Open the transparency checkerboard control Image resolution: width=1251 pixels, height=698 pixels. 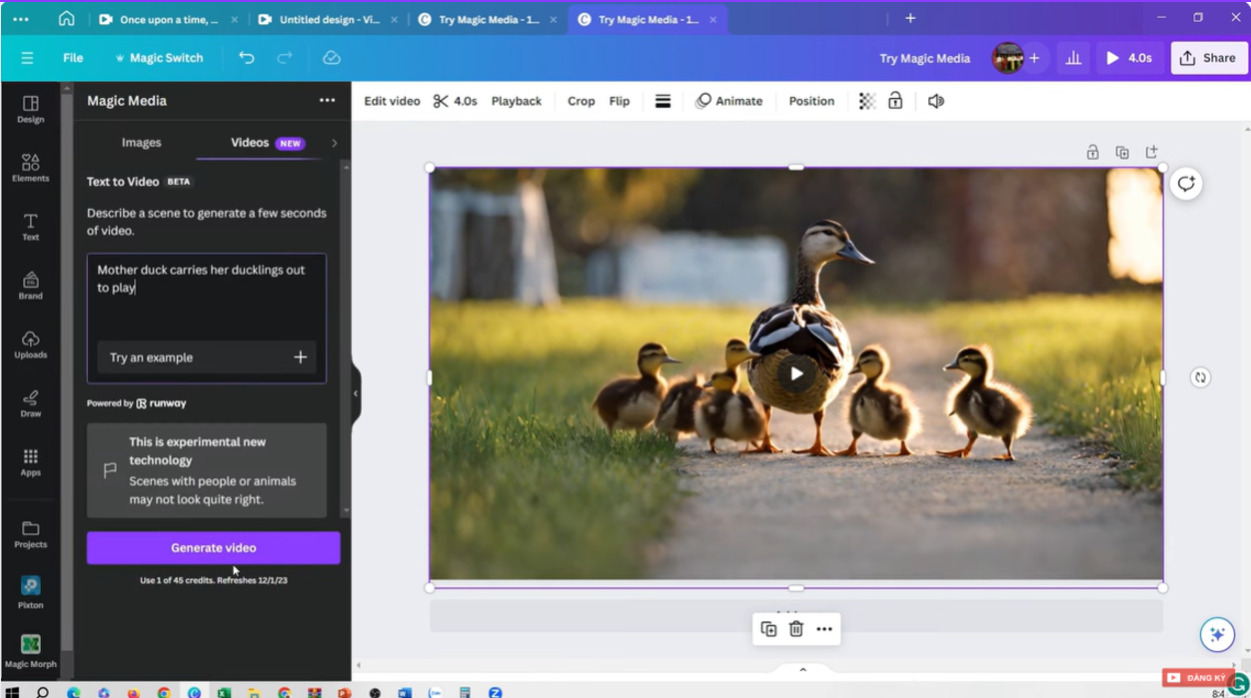867,101
